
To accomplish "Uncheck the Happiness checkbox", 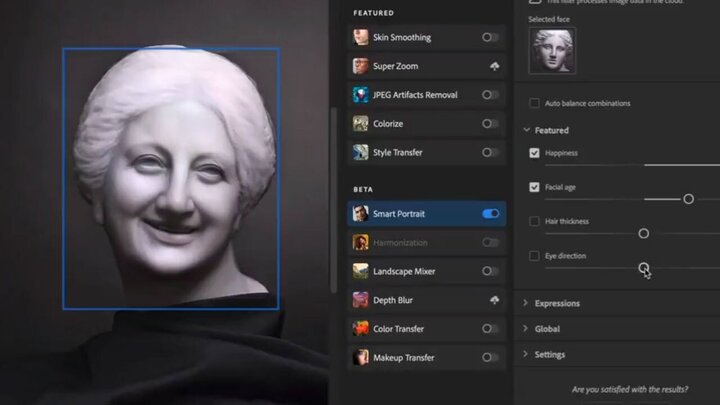I will pos(534,153).
